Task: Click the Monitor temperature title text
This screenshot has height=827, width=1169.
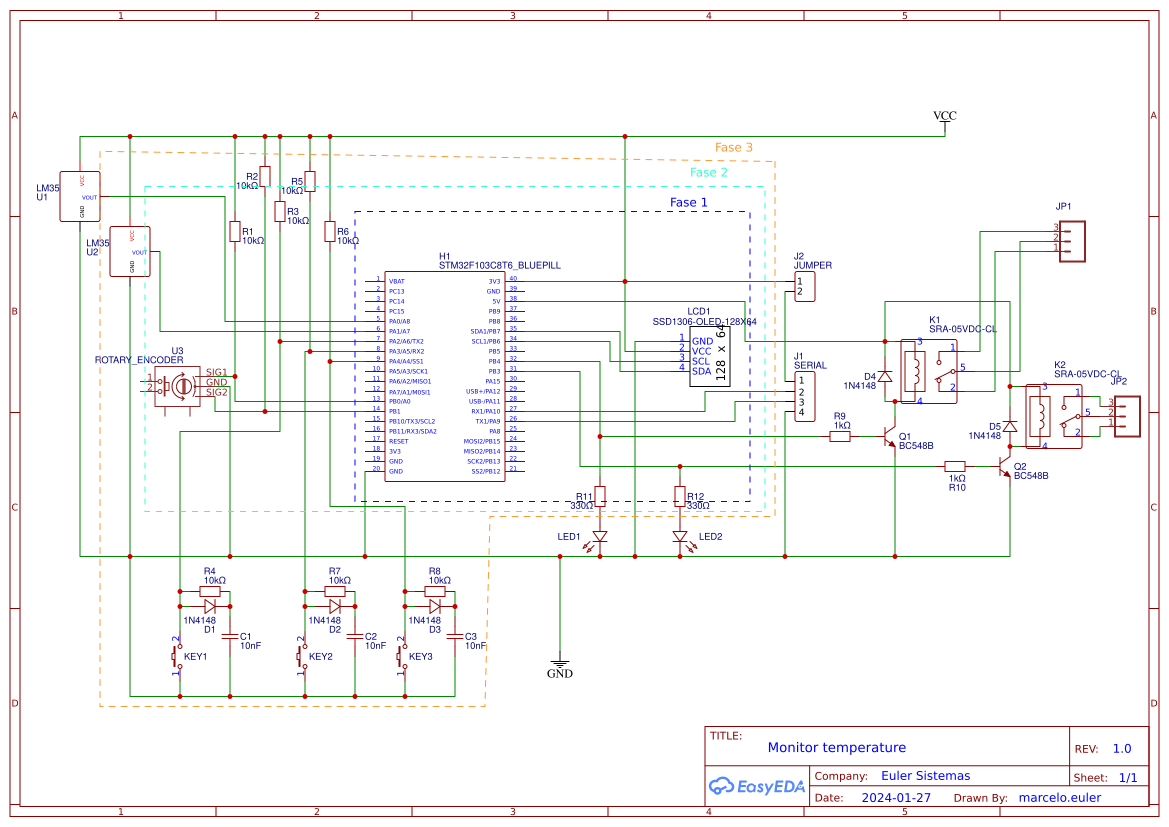Action: coord(837,747)
